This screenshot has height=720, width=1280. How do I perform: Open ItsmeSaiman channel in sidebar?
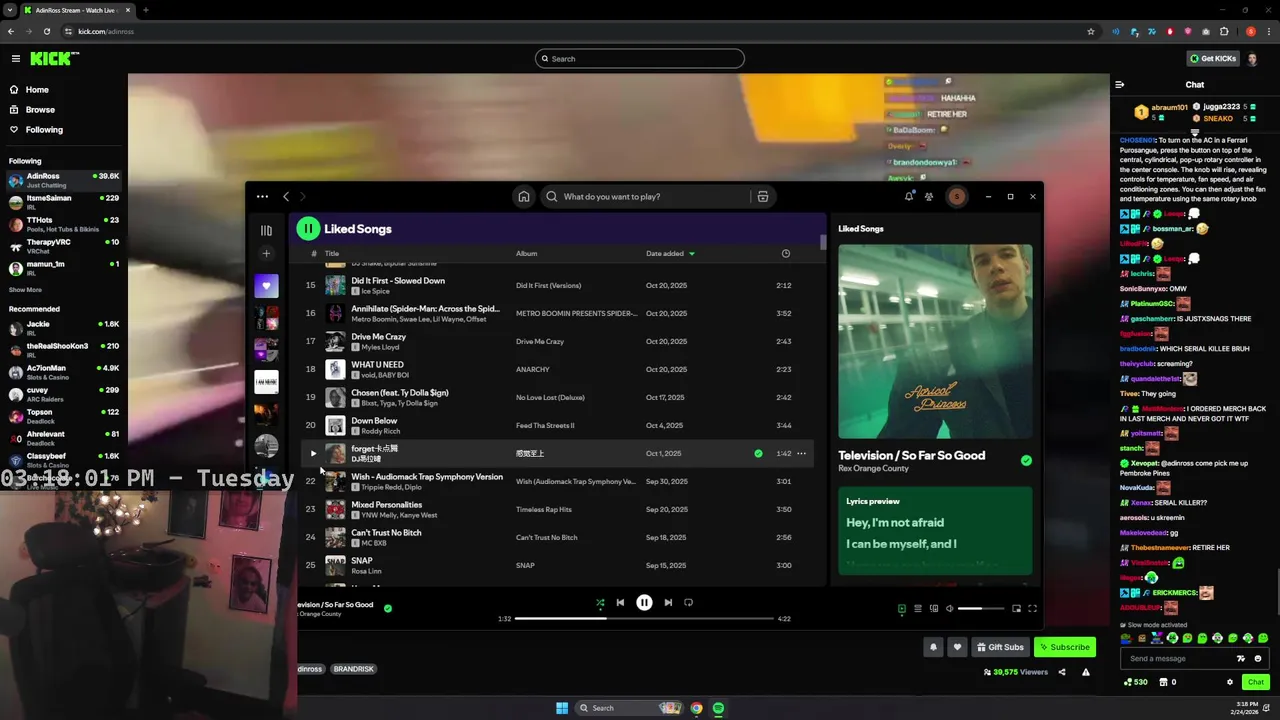[x=64, y=202]
